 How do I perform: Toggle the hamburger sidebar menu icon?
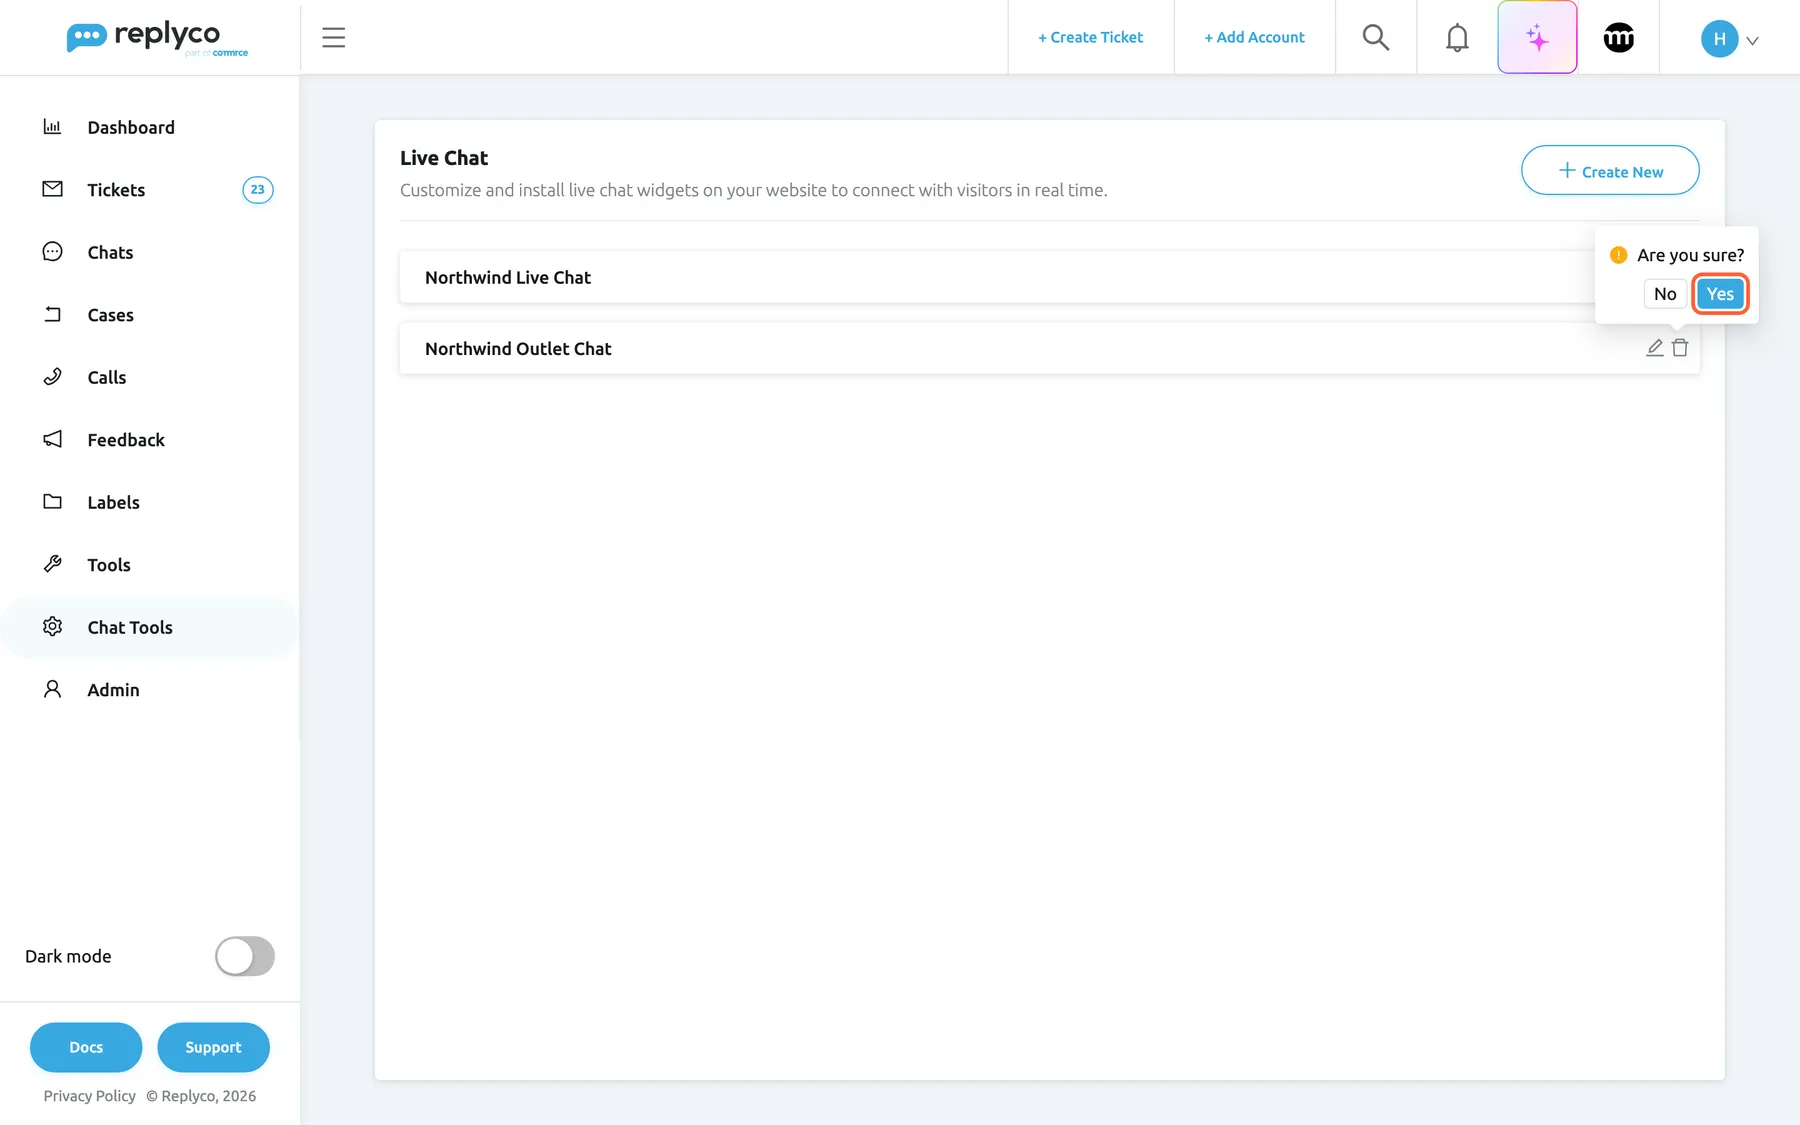pyautogui.click(x=333, y=37)
